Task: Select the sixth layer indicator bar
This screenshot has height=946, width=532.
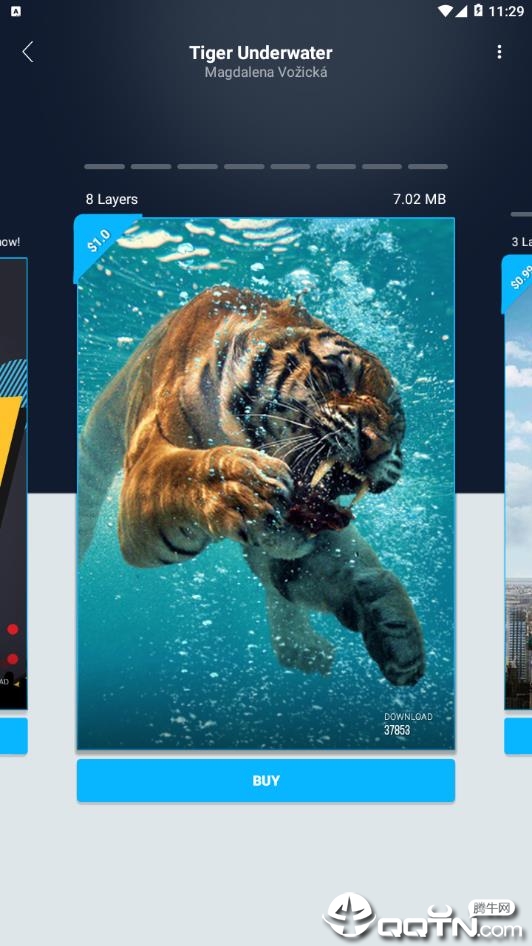Action: pyautogui.click(x=336, y=167)
